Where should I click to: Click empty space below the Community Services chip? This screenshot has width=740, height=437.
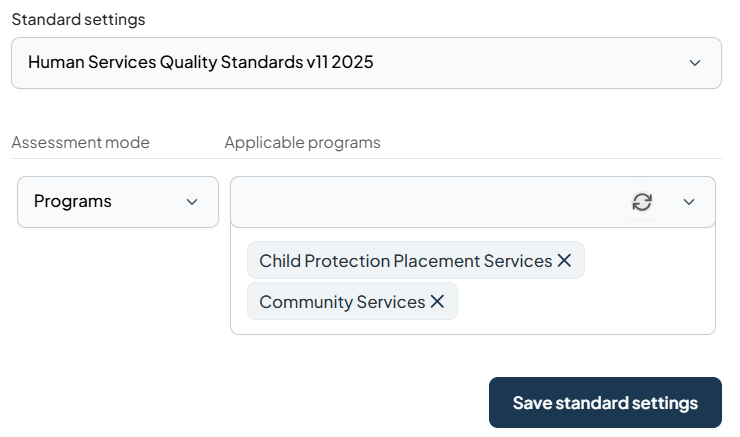[352, 327]
